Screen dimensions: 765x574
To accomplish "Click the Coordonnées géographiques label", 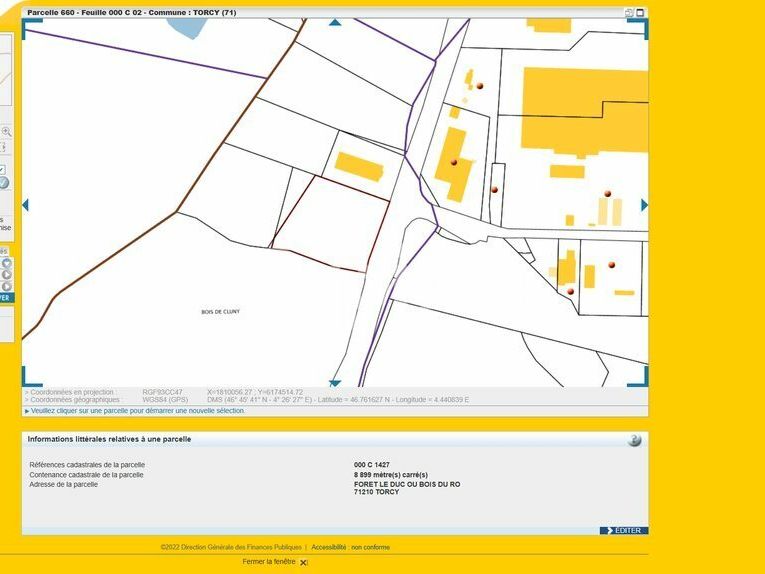I will 72,399.
